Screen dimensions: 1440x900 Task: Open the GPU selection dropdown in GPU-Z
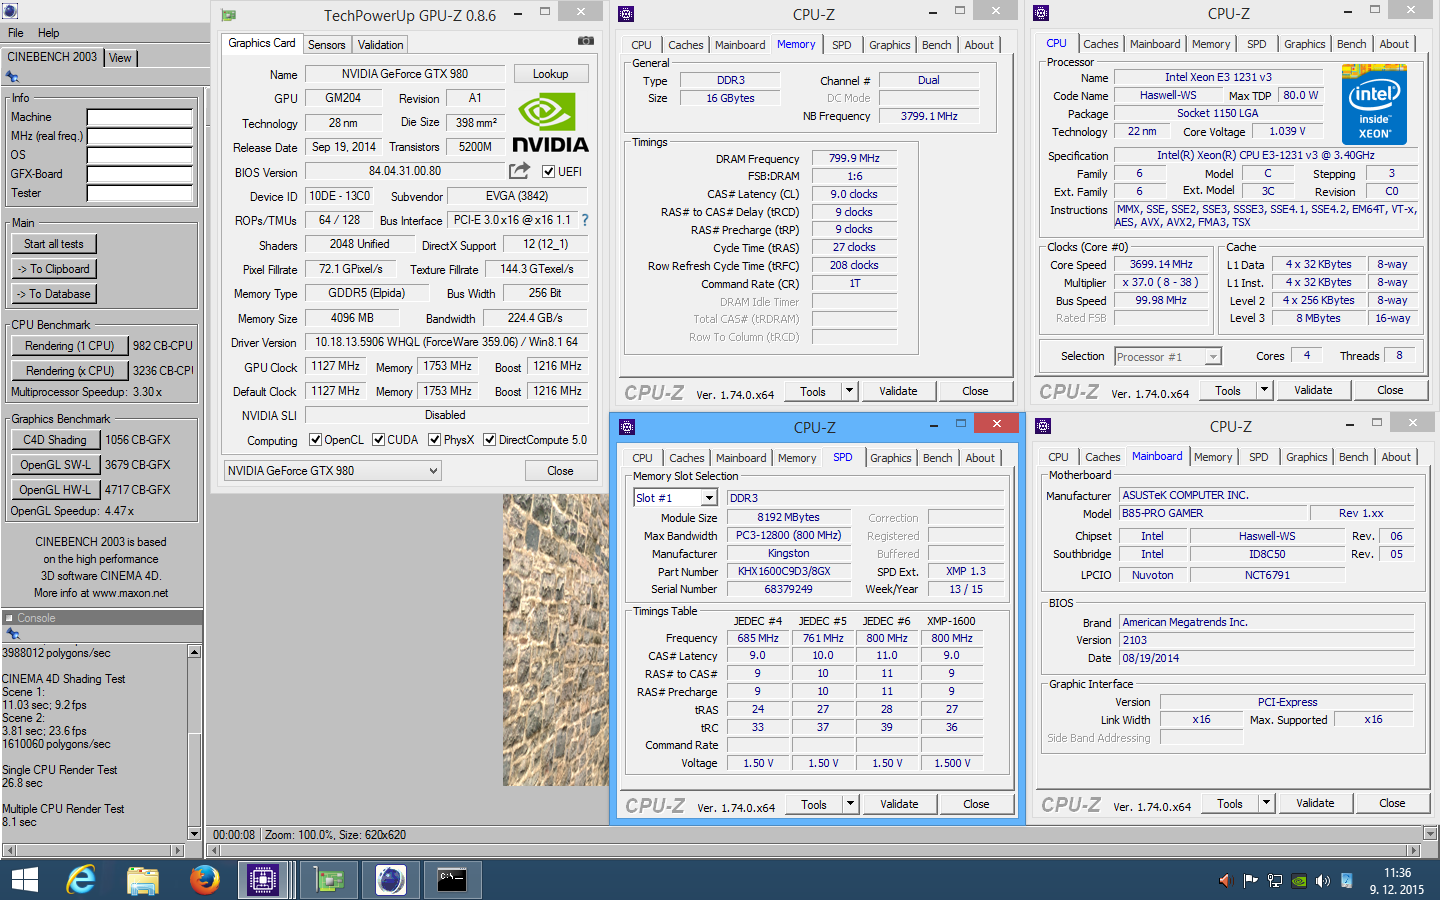tap(332, 470)
